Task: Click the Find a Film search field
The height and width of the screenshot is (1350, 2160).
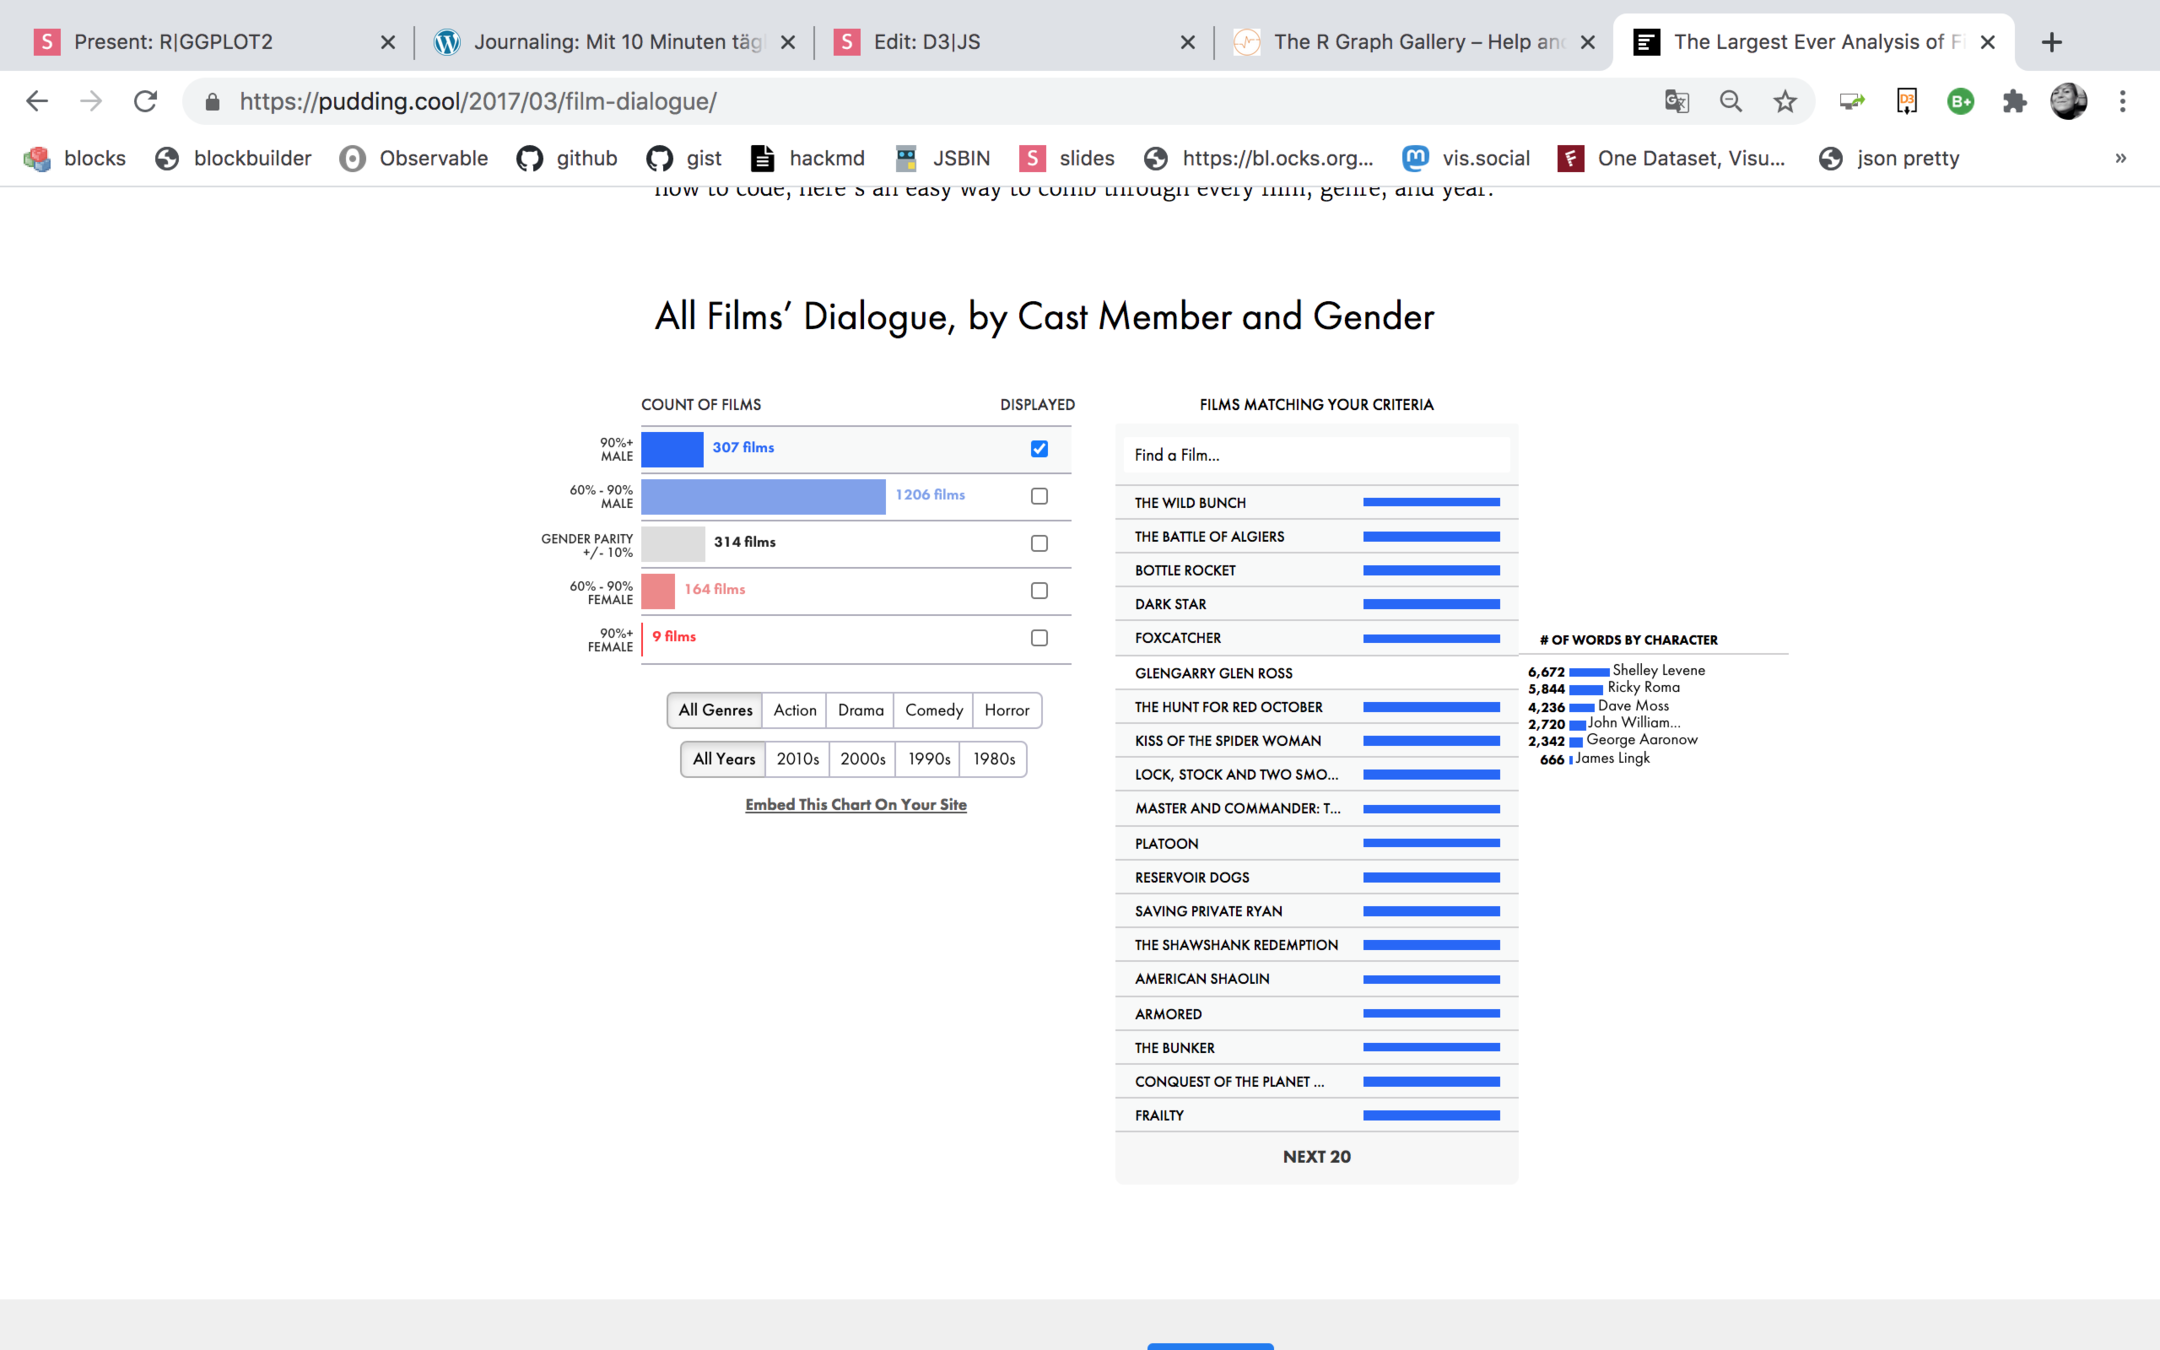Action: click(1316, 455)
